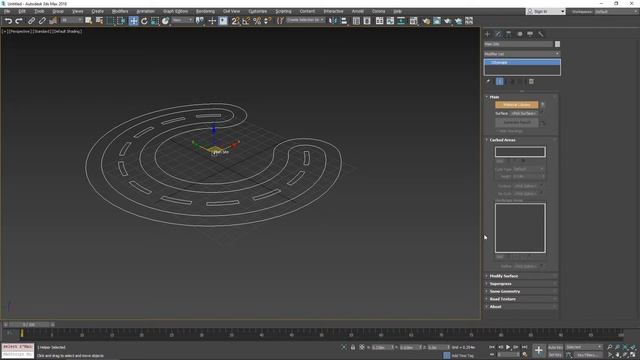Open the reference coordinate system dropdown
Screen dimensions: 640x360
tap(182, 20)
